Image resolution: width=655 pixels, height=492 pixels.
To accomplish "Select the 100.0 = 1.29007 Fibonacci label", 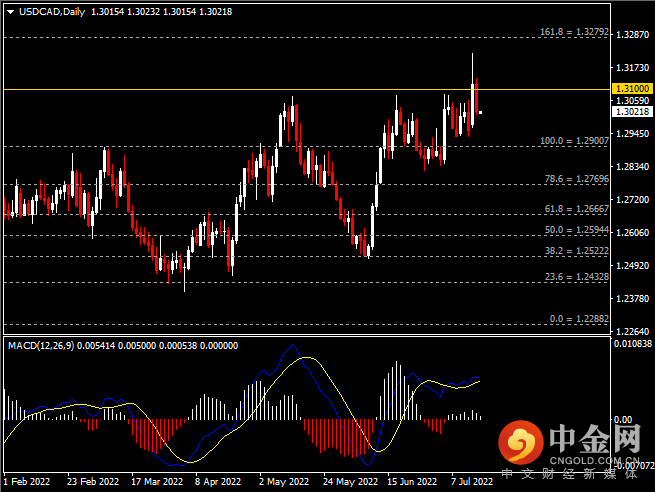I will click(574, 141).
